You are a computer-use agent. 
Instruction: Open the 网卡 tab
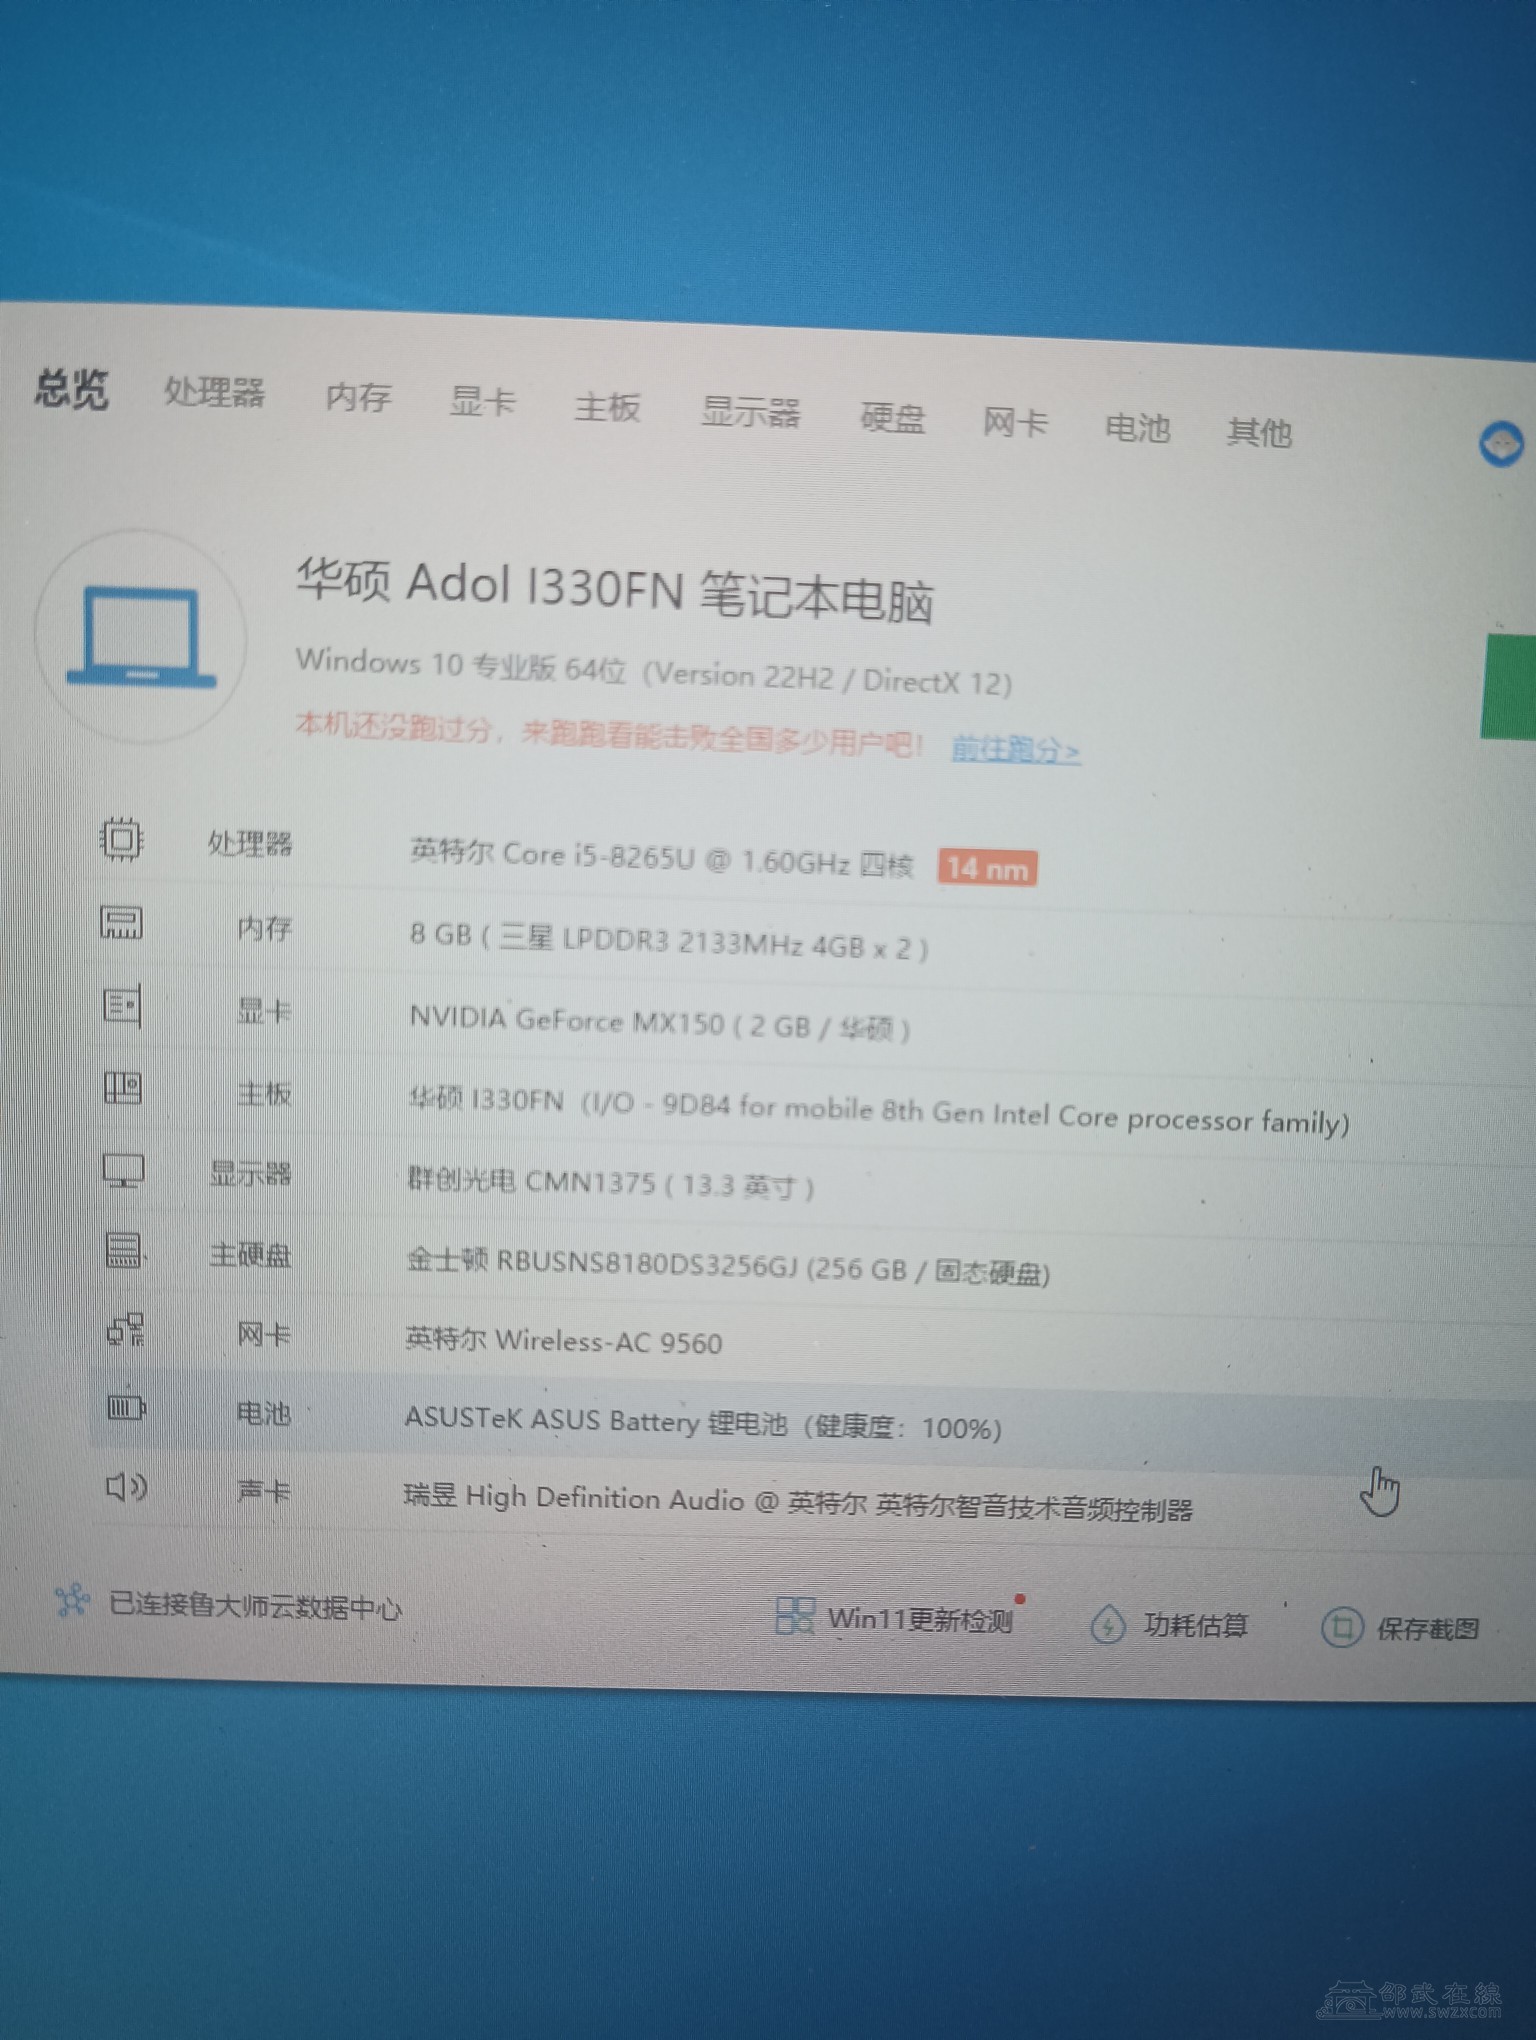tap(1014, 423)
